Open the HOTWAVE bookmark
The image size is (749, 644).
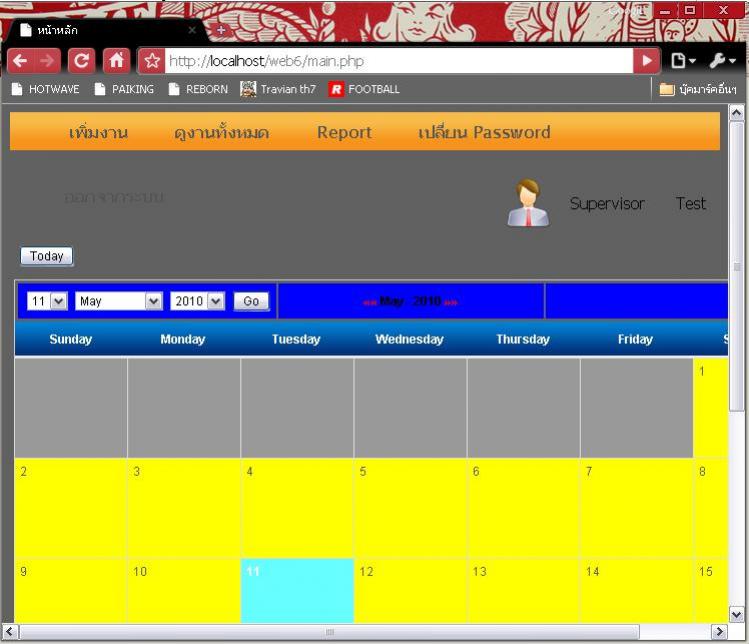point(45,89)
